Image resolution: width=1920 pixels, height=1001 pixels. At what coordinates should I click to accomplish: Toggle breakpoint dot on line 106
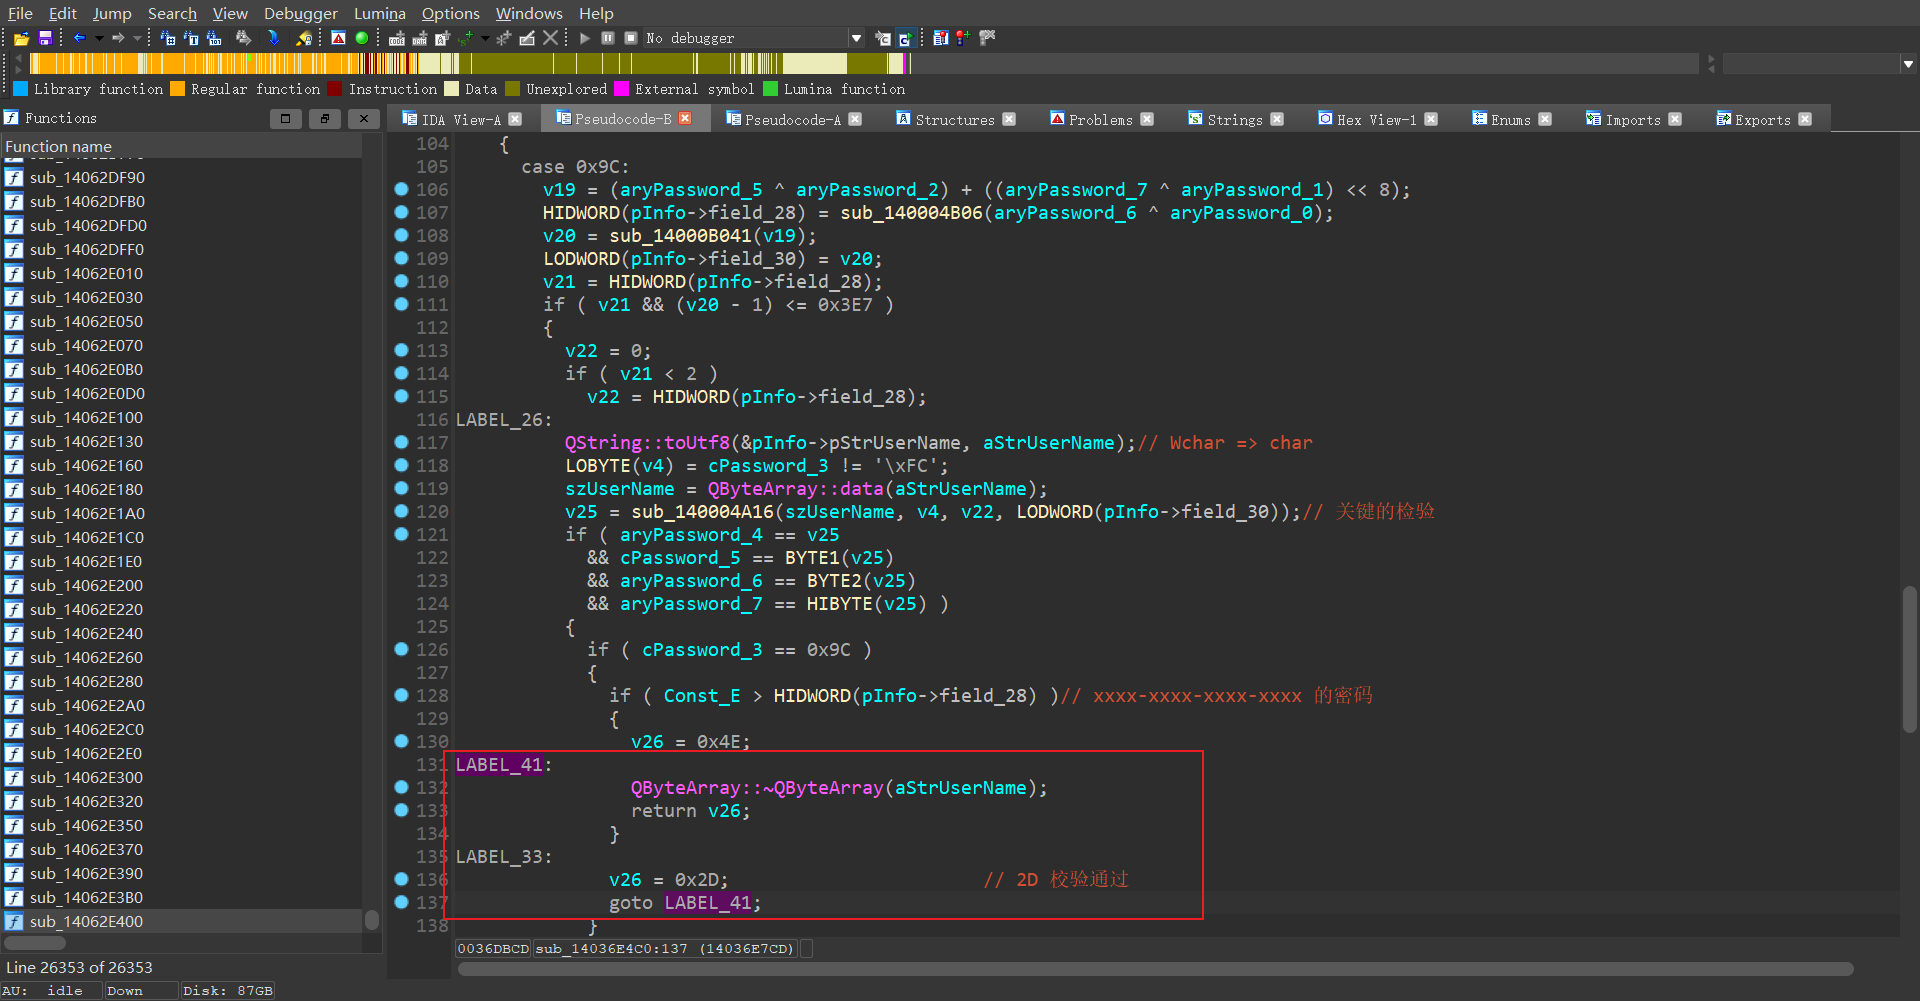[401, 189]
